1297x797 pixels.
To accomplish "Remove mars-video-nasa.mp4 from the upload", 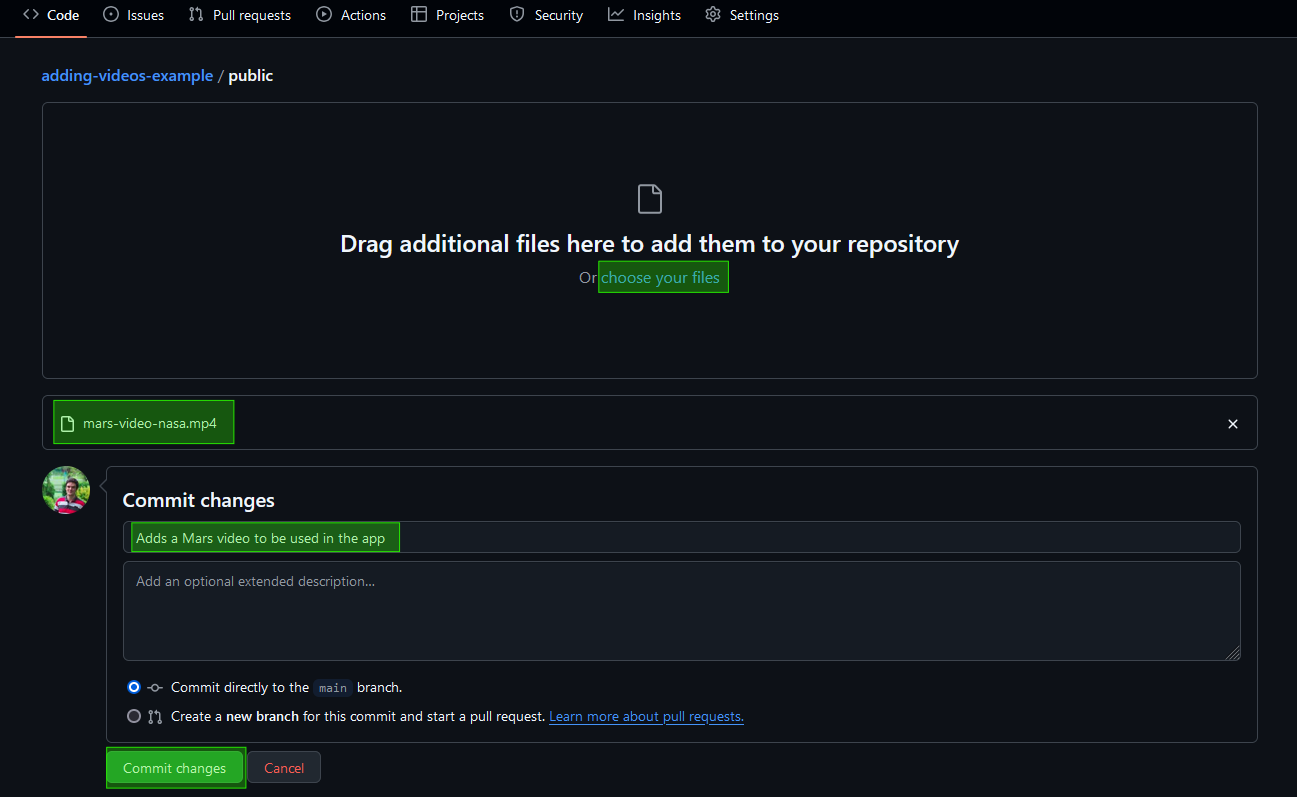I will pos(1232,423).
